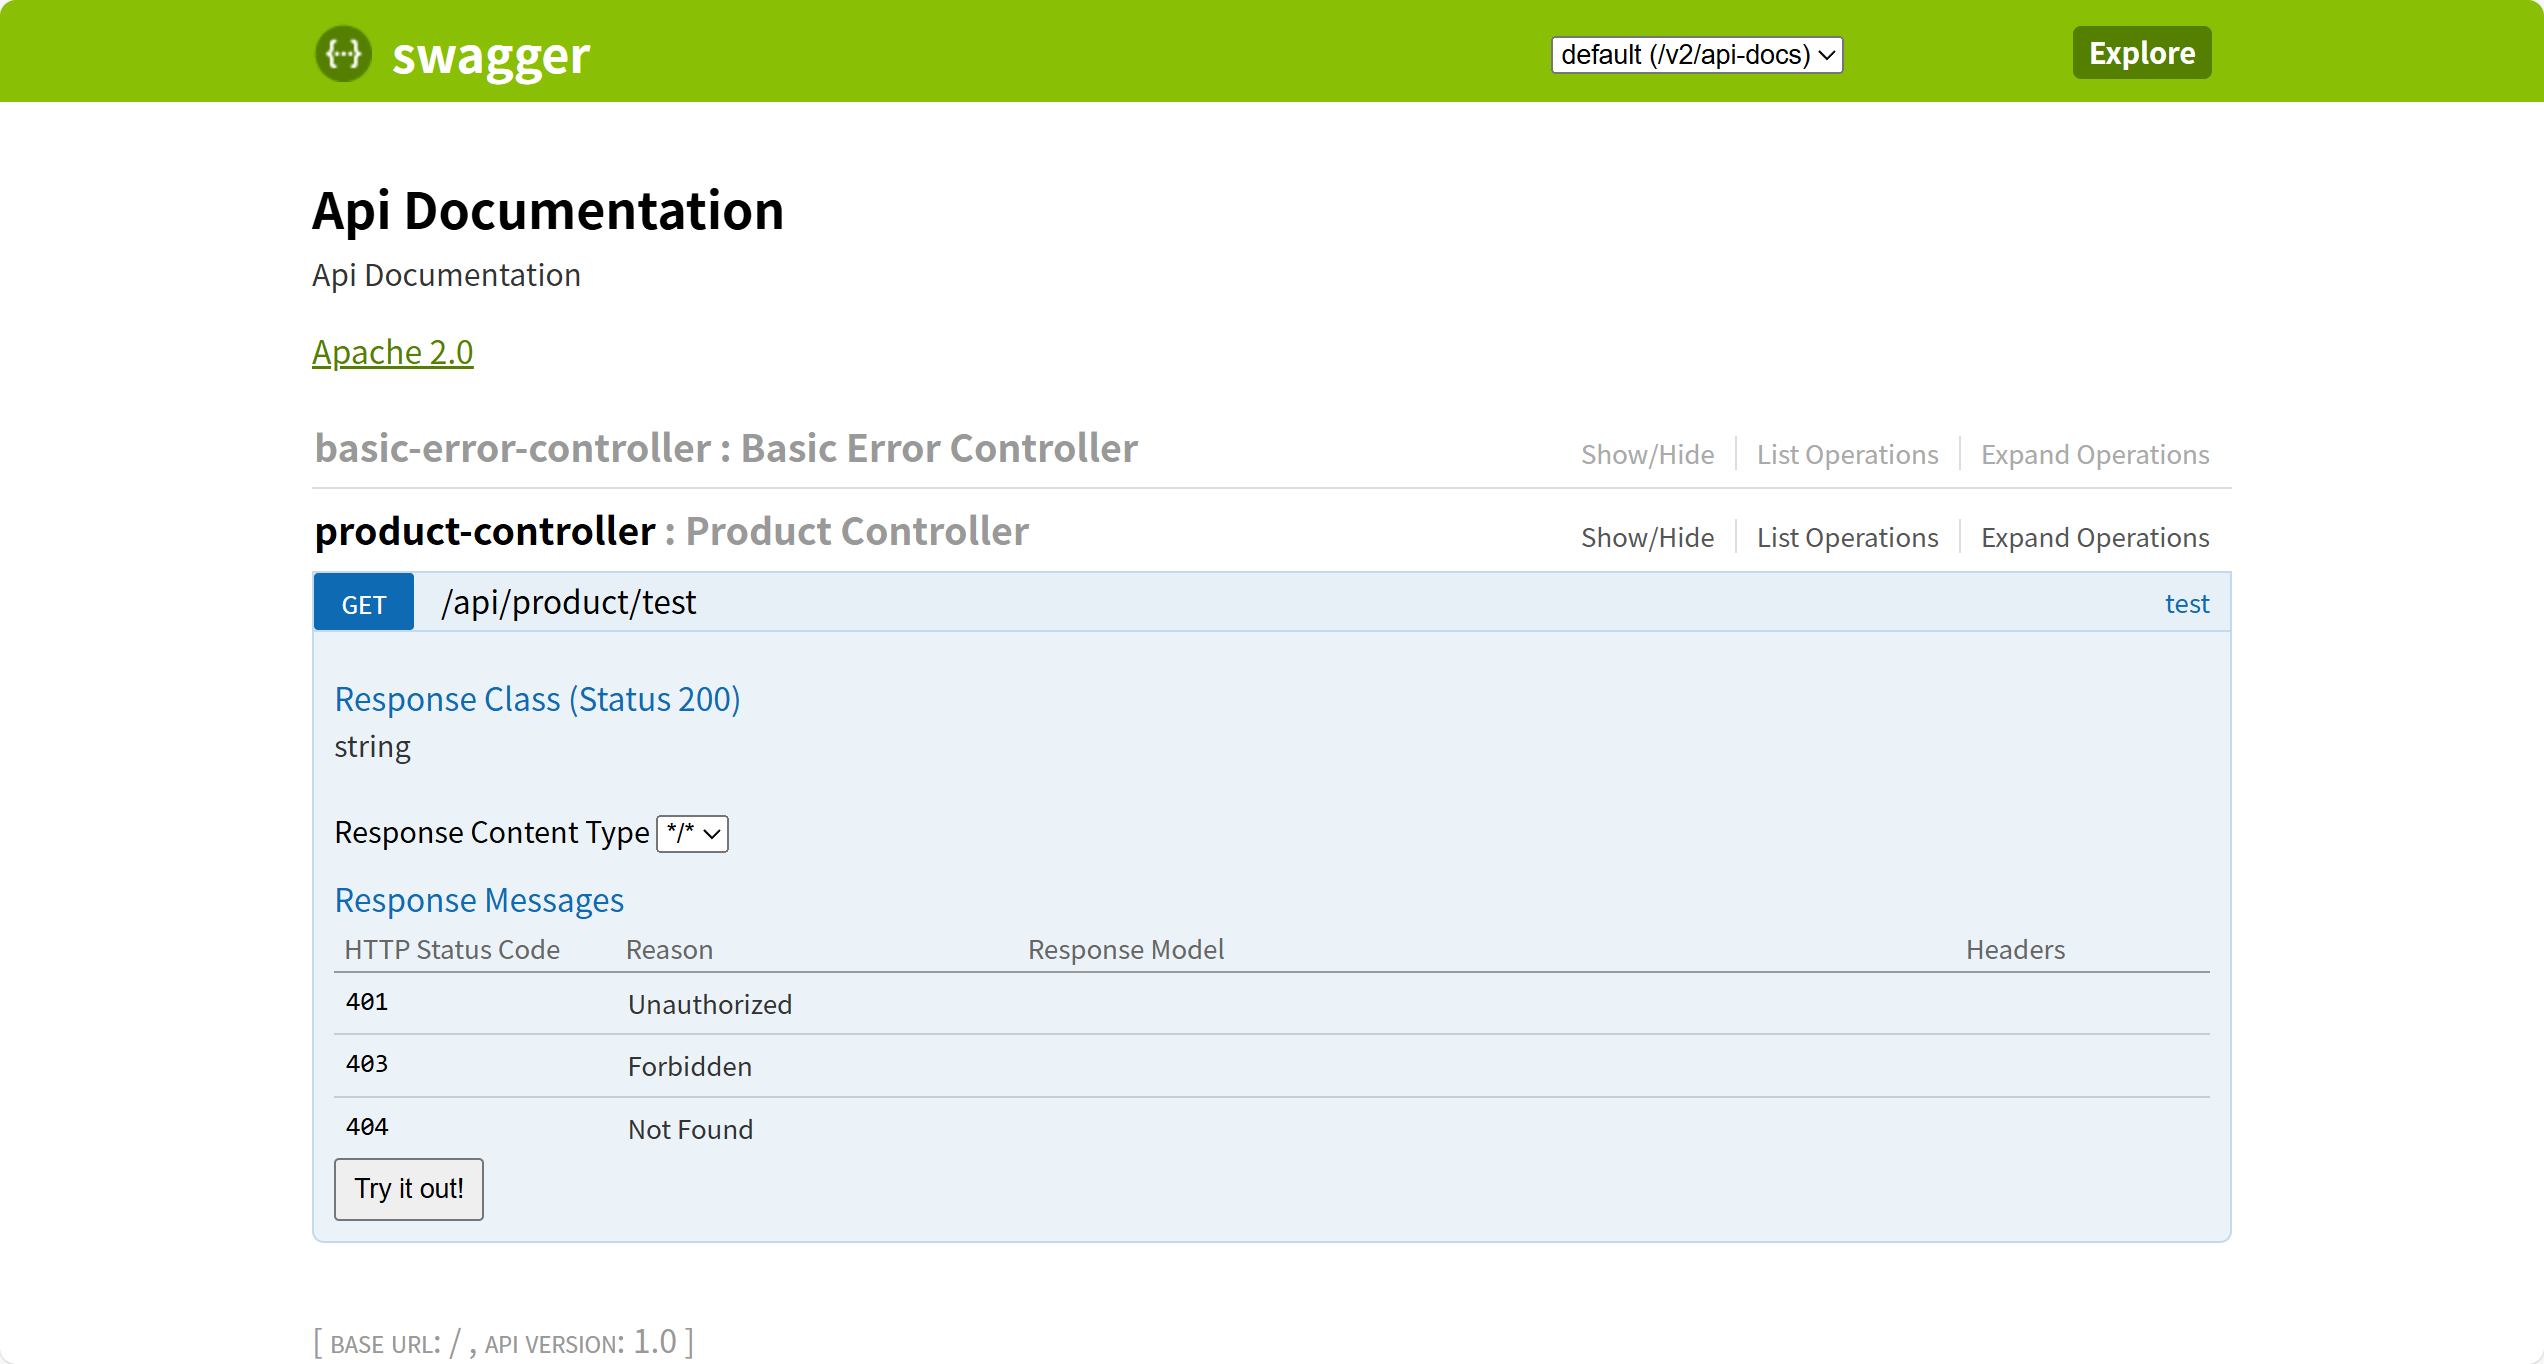Screen dimensions: 2544x1364
Task: Open the Apache 2.0 license link
Action: [x=392, y=352]
